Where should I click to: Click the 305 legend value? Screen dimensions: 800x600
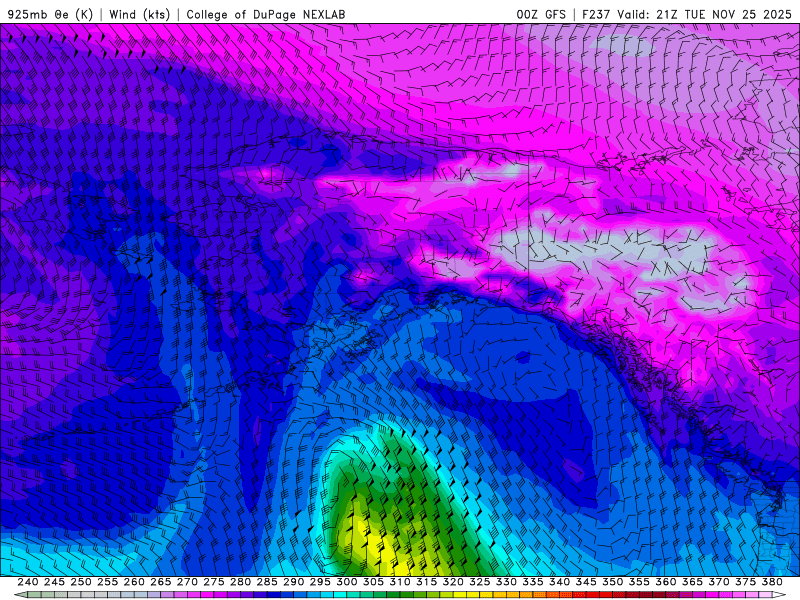[x=373, y=582]
